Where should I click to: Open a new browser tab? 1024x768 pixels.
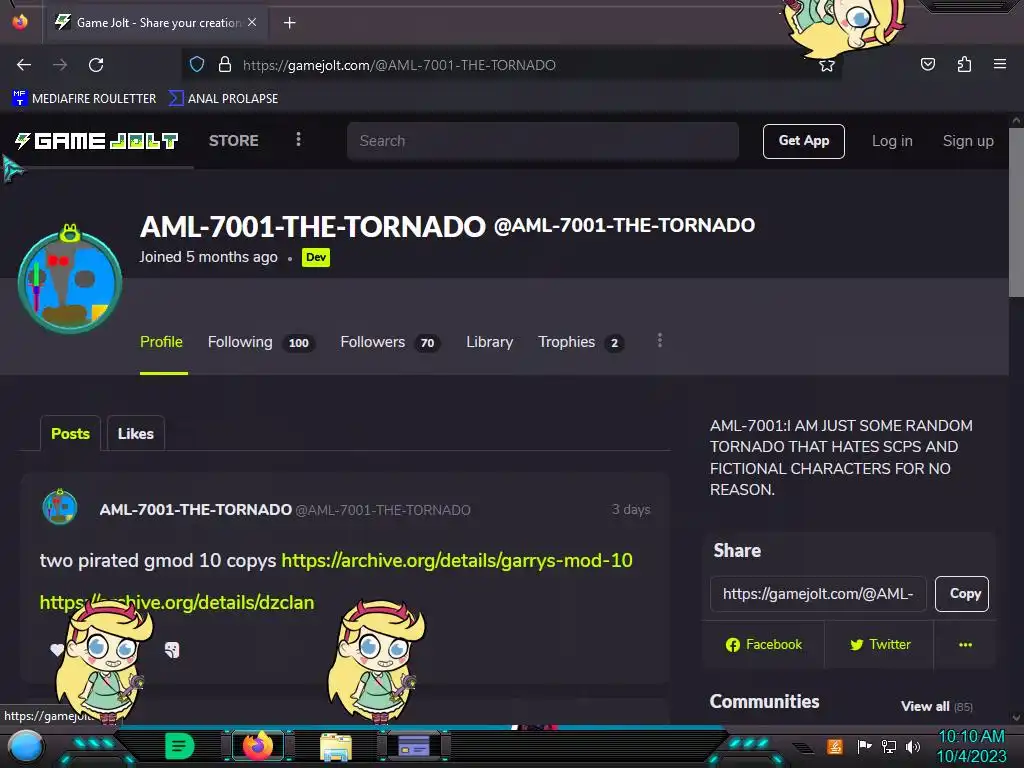[x=289, y=23]
